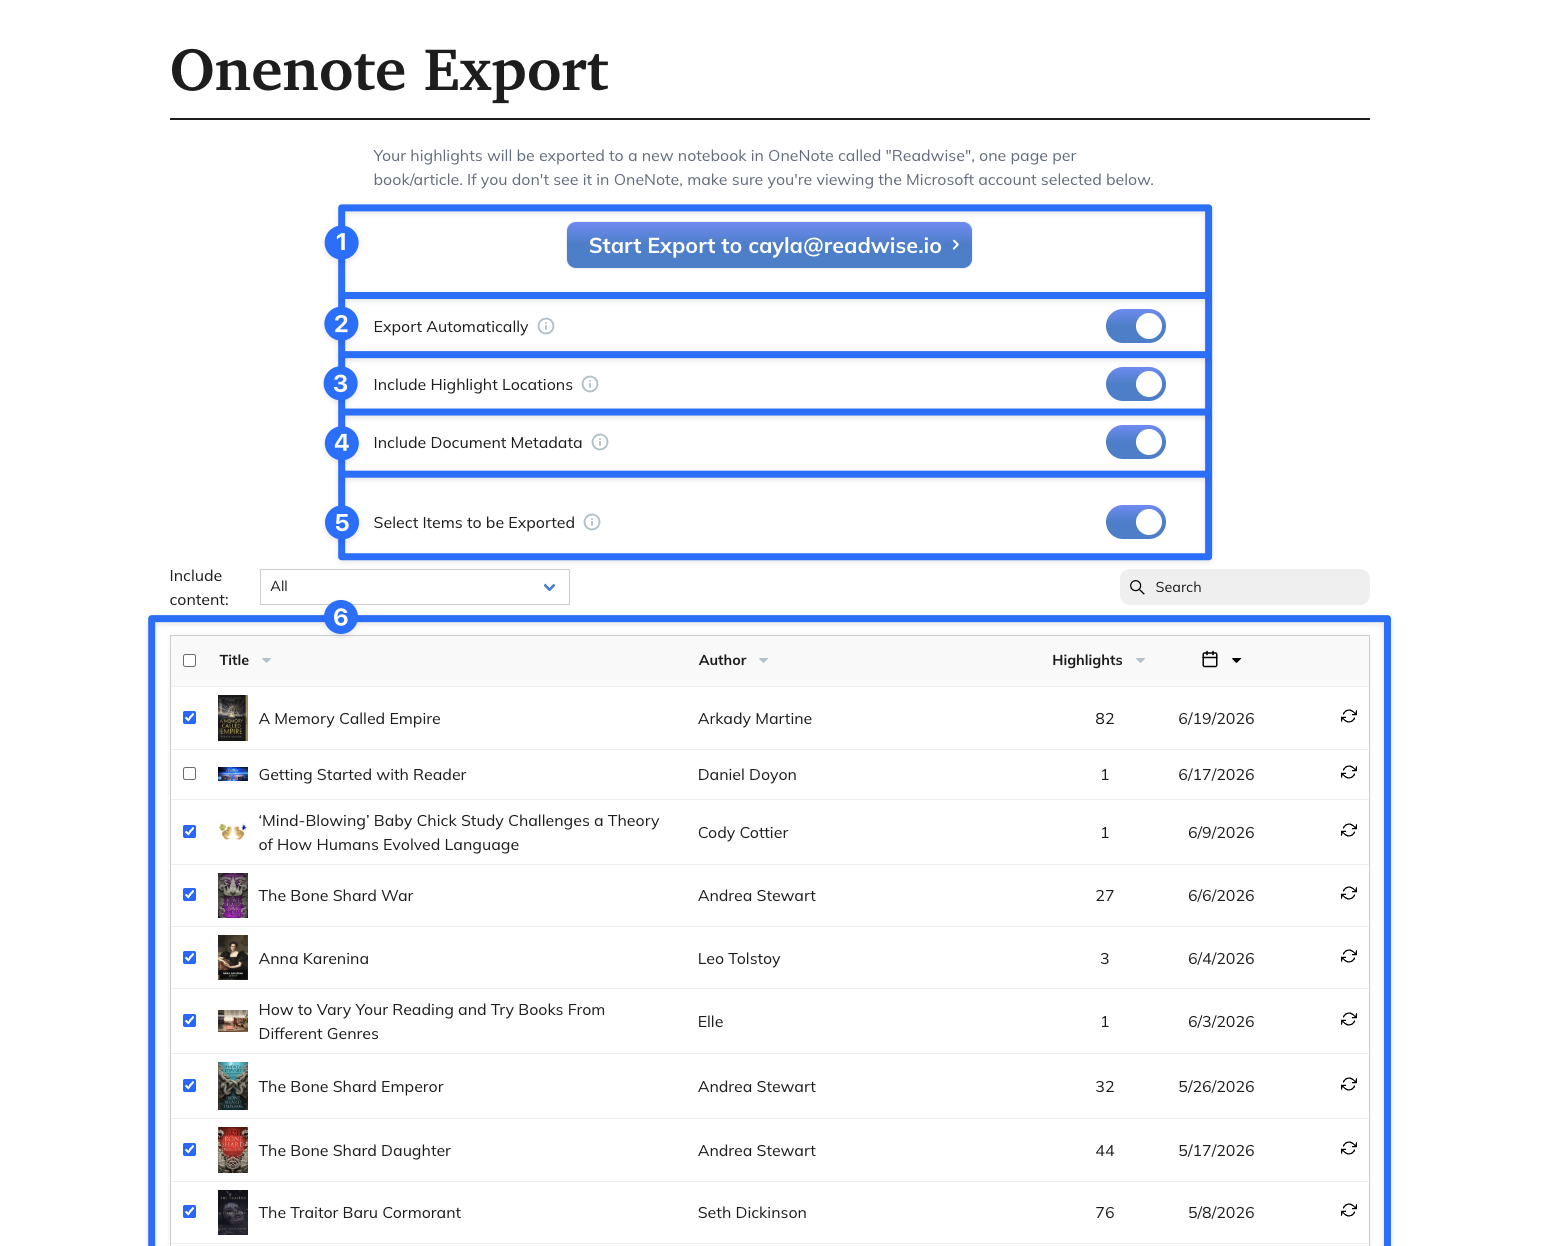
Task: Resync A Memory Called Empire using its refresh icon
Action: tap(1349, 716)
